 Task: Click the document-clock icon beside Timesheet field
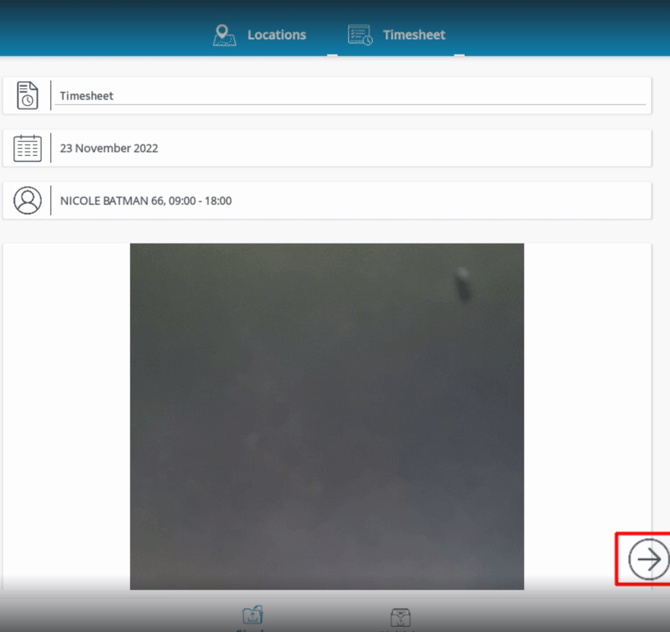(27, 96)
